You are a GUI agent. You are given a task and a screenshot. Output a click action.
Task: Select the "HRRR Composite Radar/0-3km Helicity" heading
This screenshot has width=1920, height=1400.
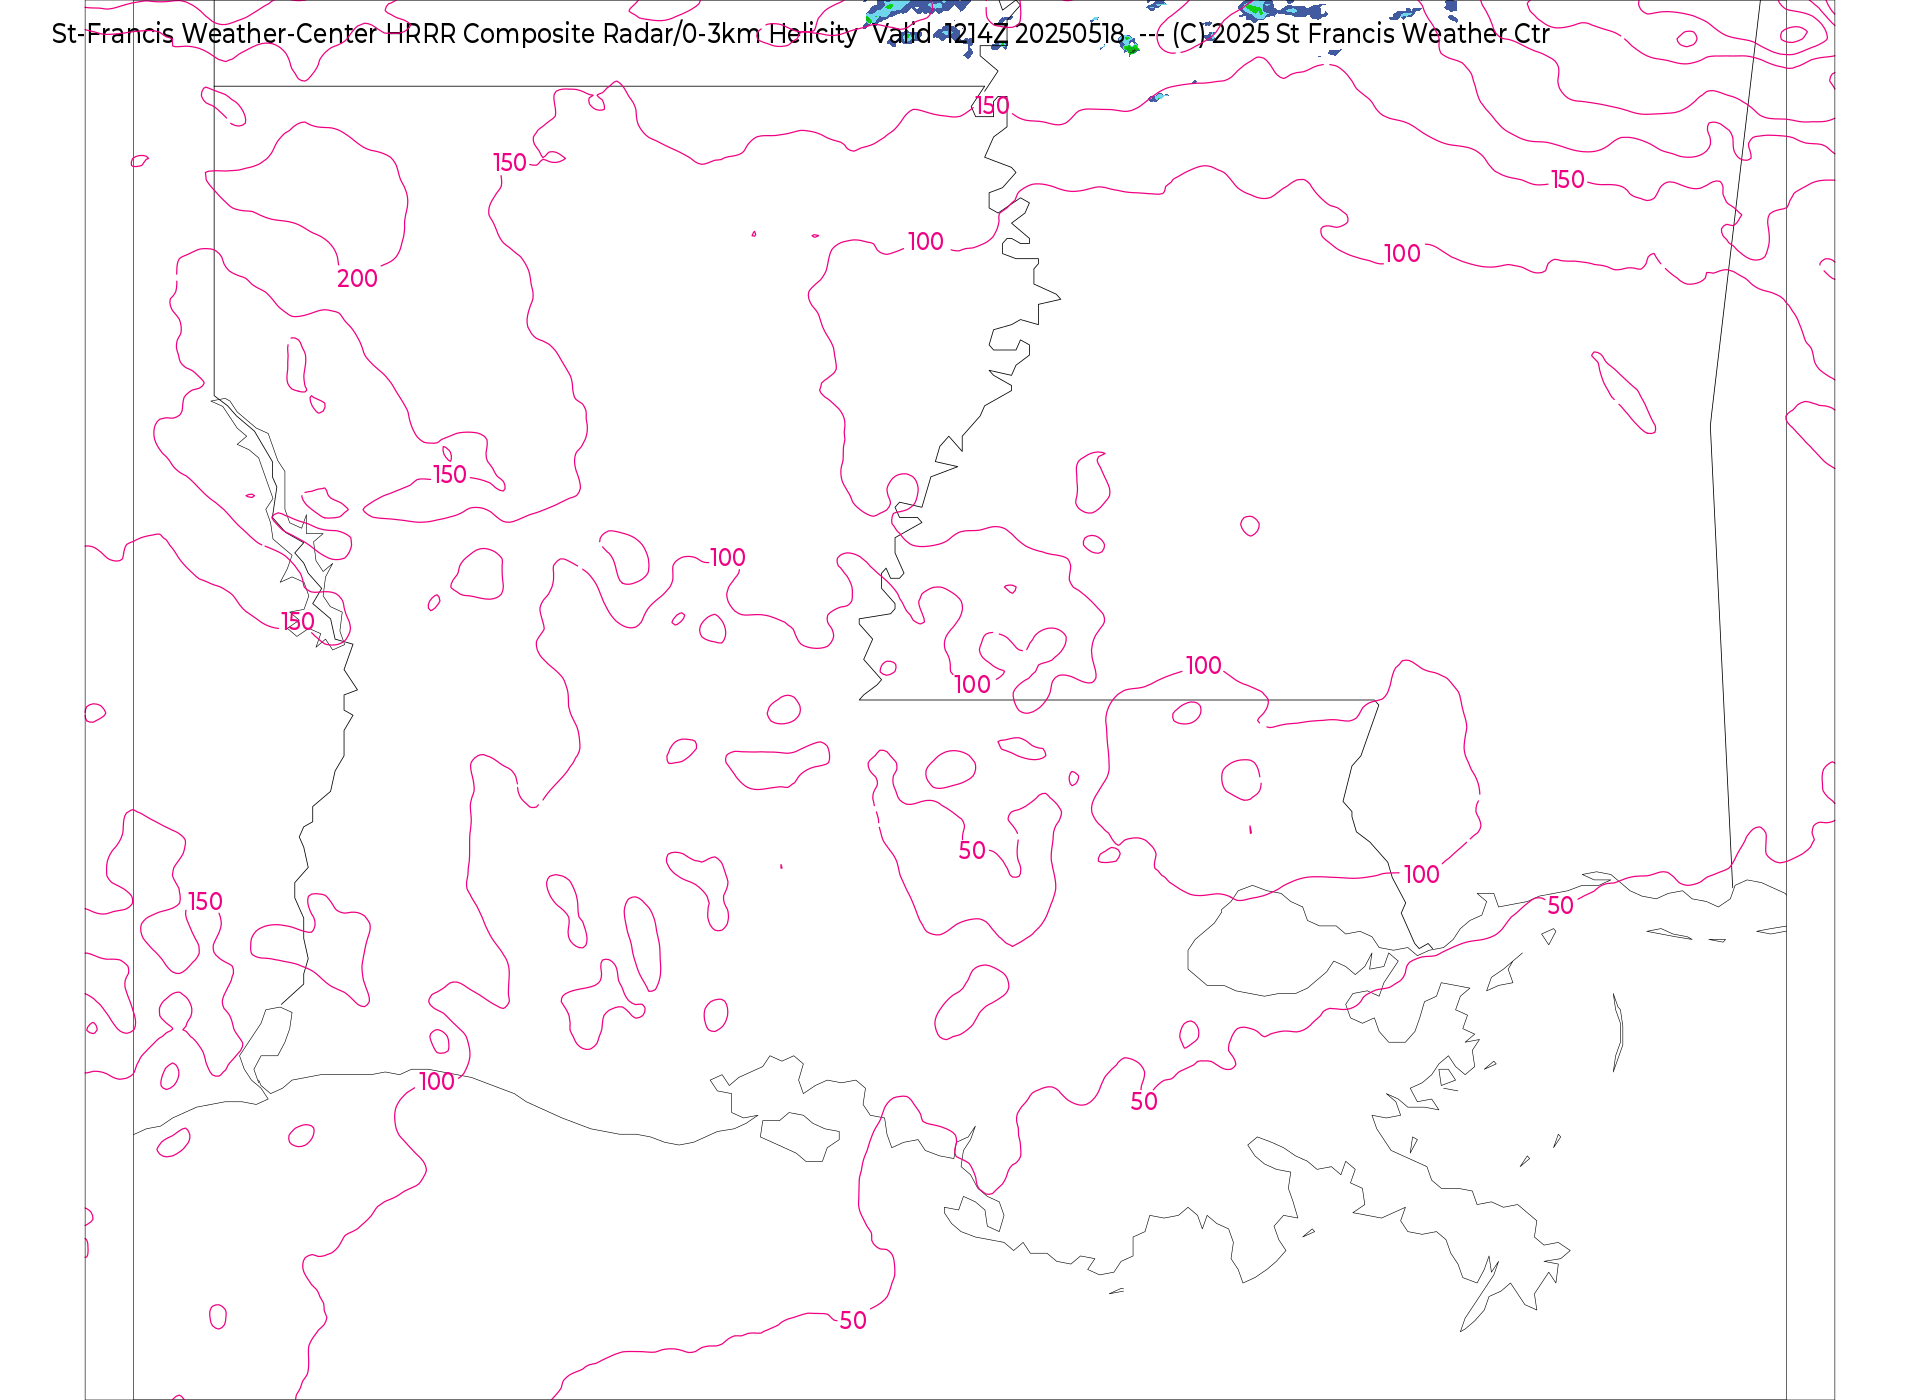tap(621, 34)
